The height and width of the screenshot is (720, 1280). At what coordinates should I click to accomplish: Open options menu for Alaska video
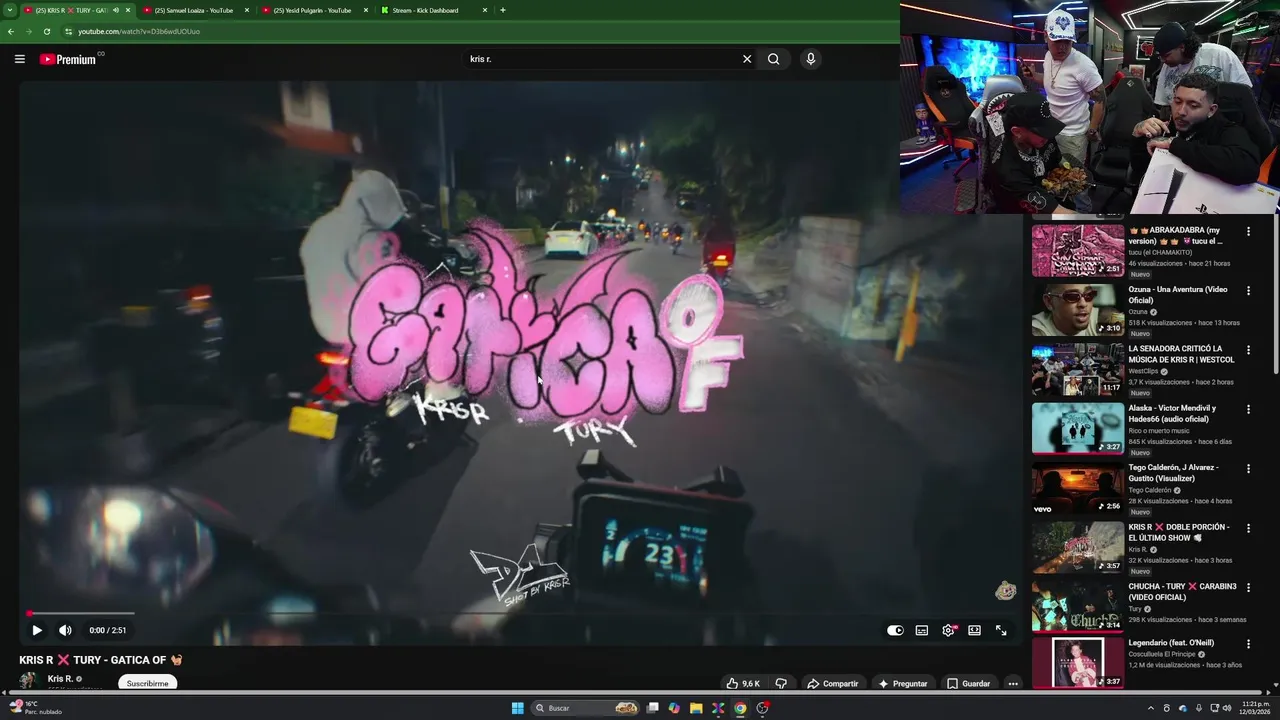coord(1248,409)
